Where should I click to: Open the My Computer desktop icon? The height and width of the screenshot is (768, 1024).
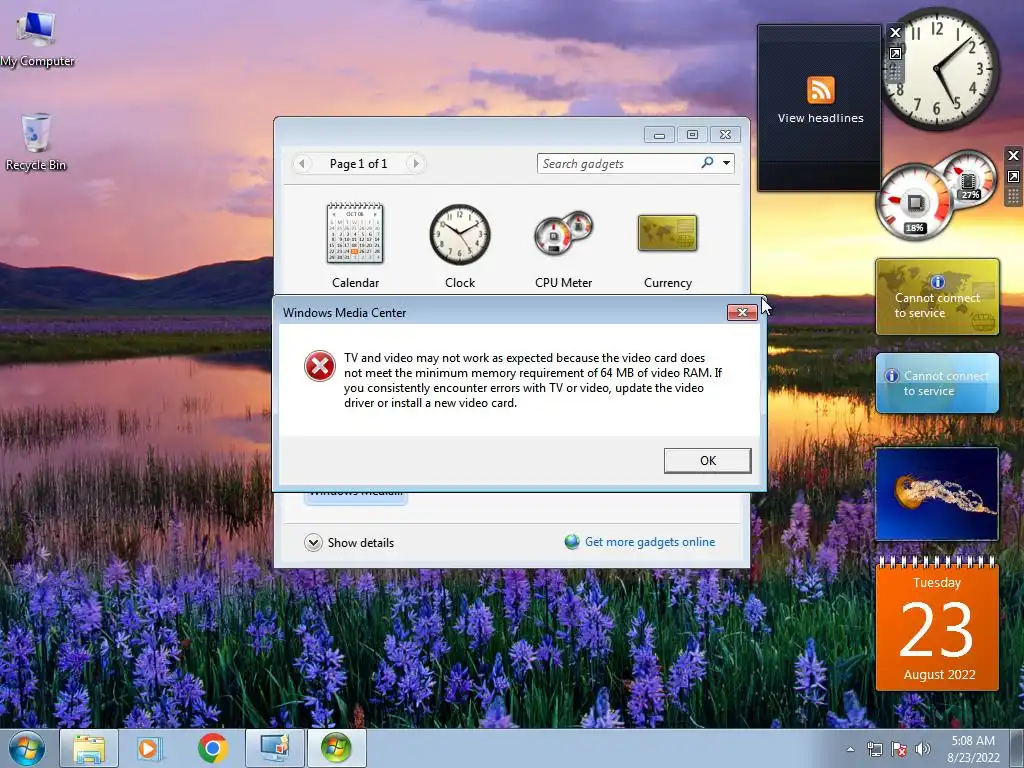point(37,40)
